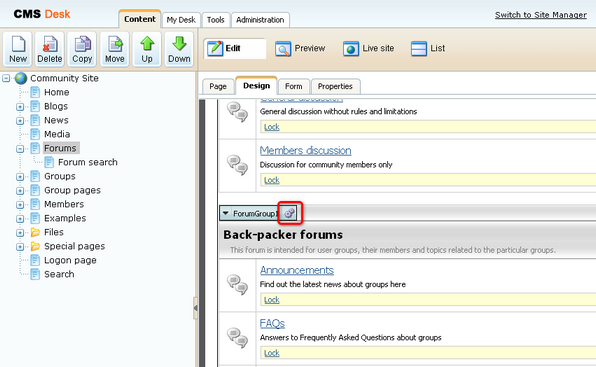
Task: Open the My Desk tab
Action: [x=181, y=20]
